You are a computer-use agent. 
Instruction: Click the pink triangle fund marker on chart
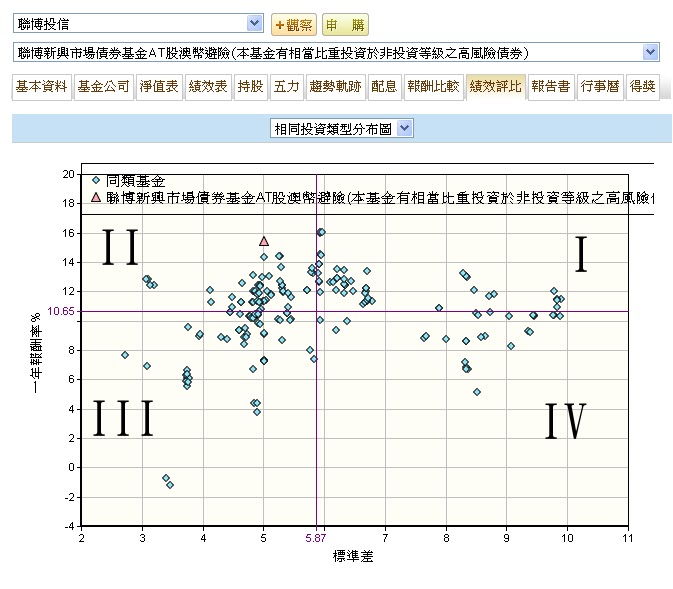coord(264,241)
